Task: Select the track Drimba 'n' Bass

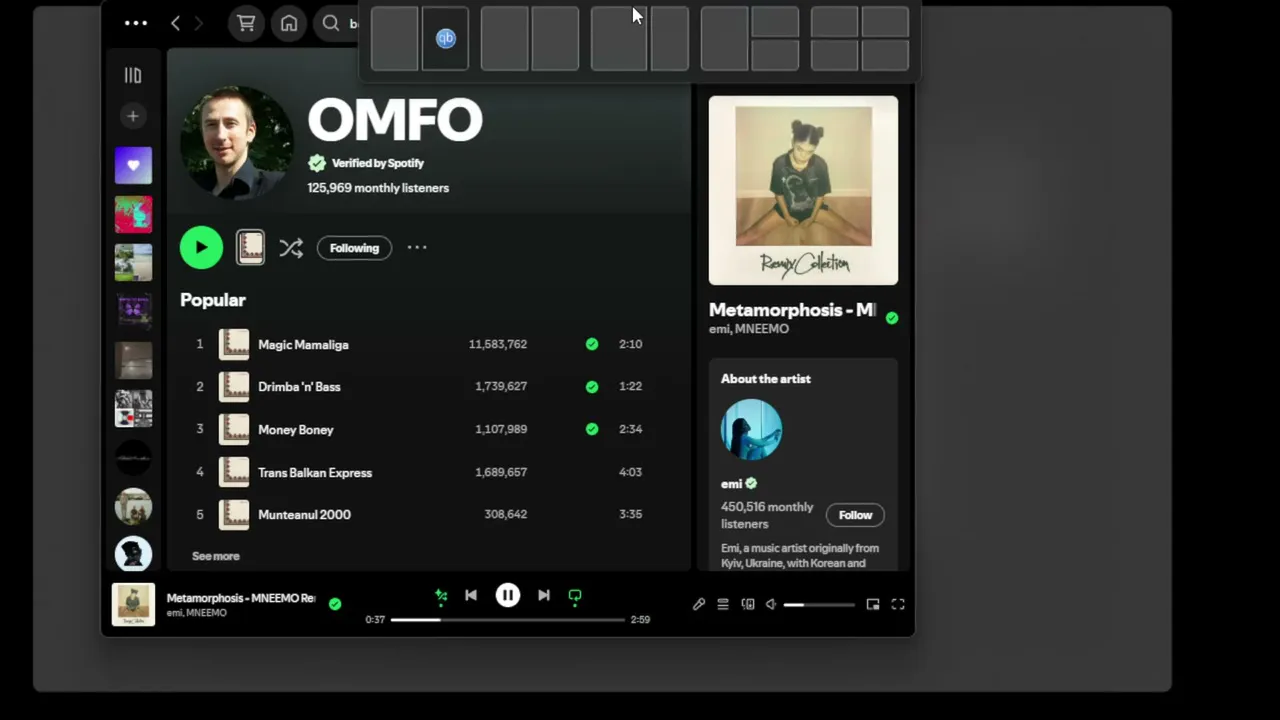Action: (x=299, y=386)
